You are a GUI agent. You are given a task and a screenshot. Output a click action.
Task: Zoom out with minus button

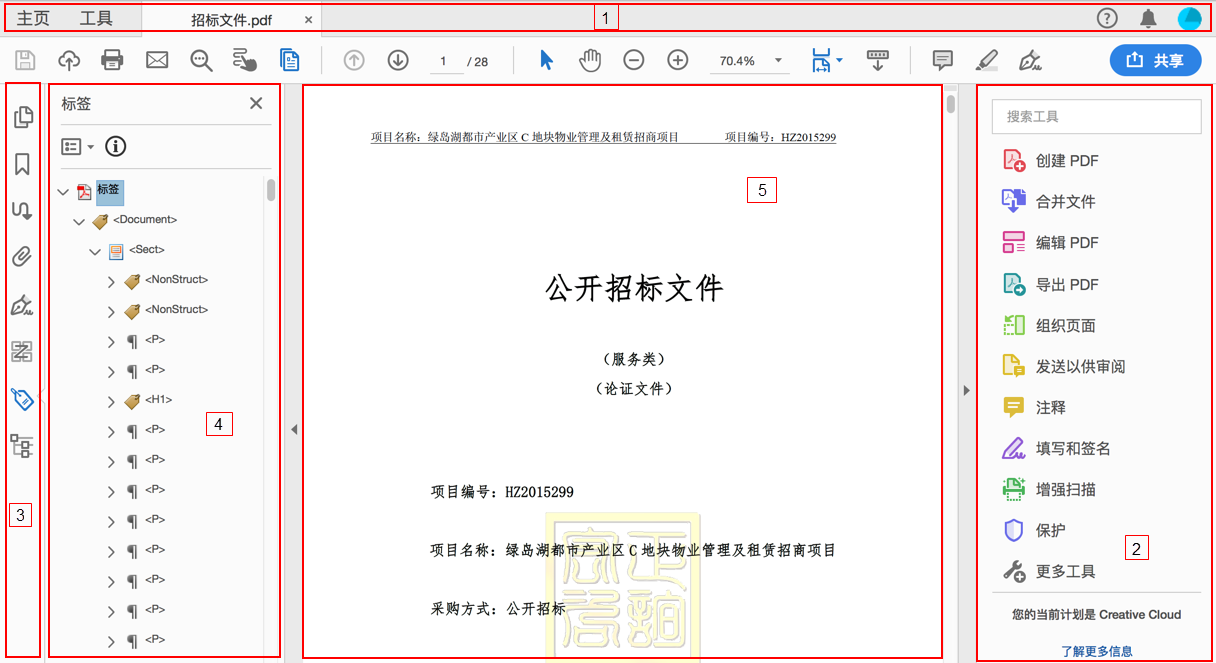(634, 60)
